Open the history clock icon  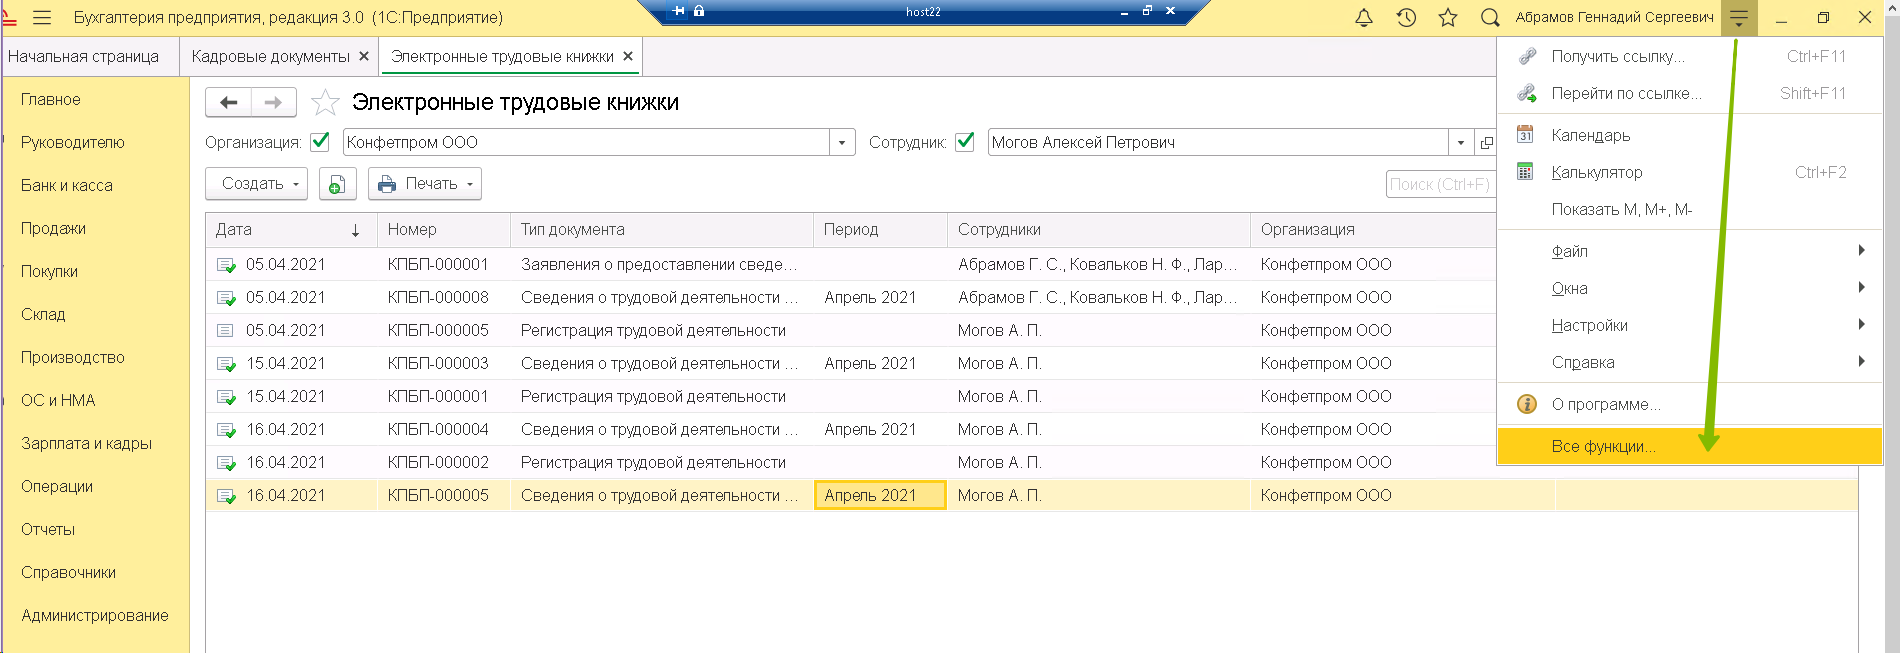pyautogui.click(x=1406, y=18)
